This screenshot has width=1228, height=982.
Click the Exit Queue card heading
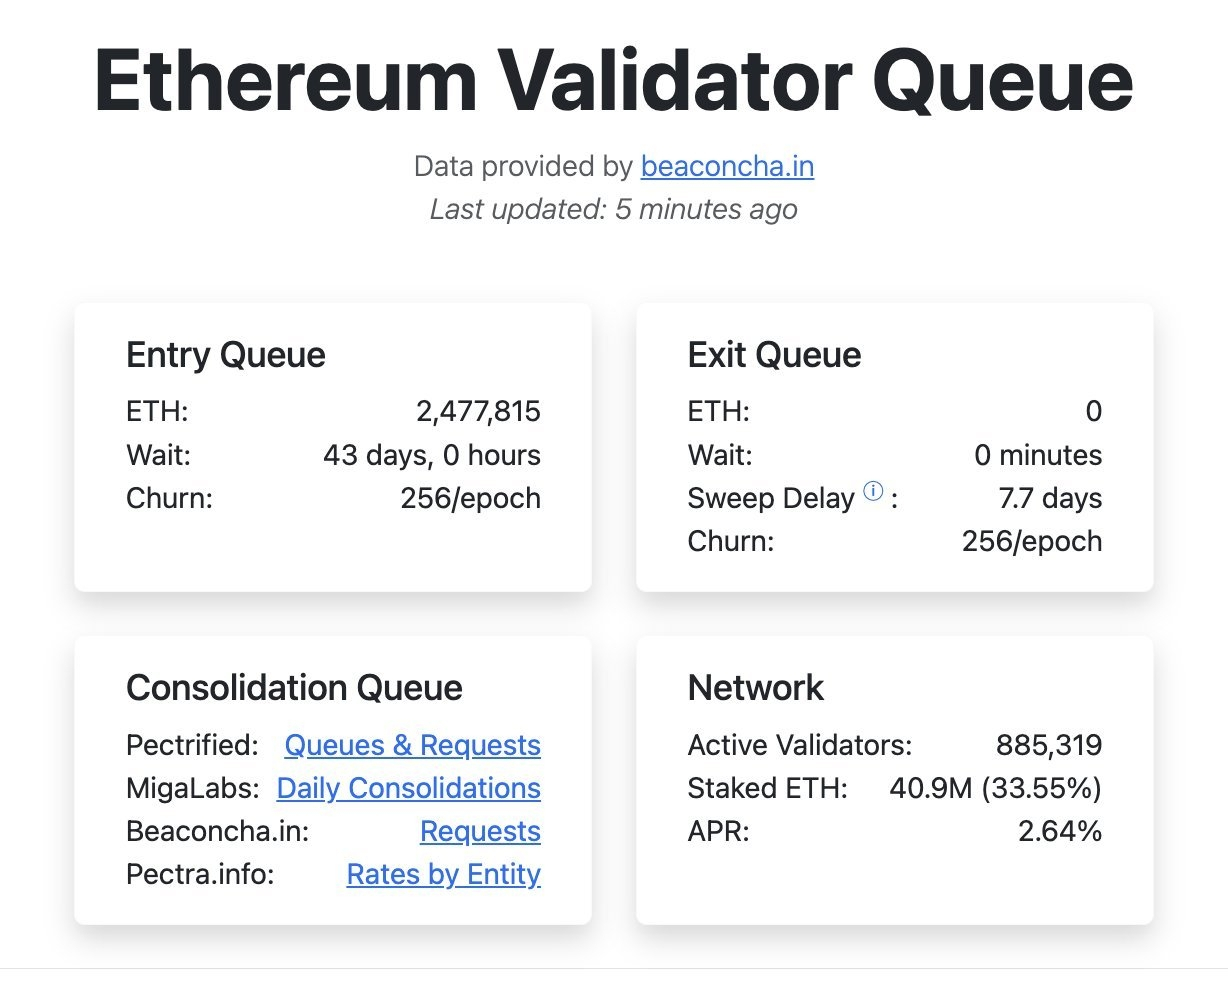coord(774,355)
